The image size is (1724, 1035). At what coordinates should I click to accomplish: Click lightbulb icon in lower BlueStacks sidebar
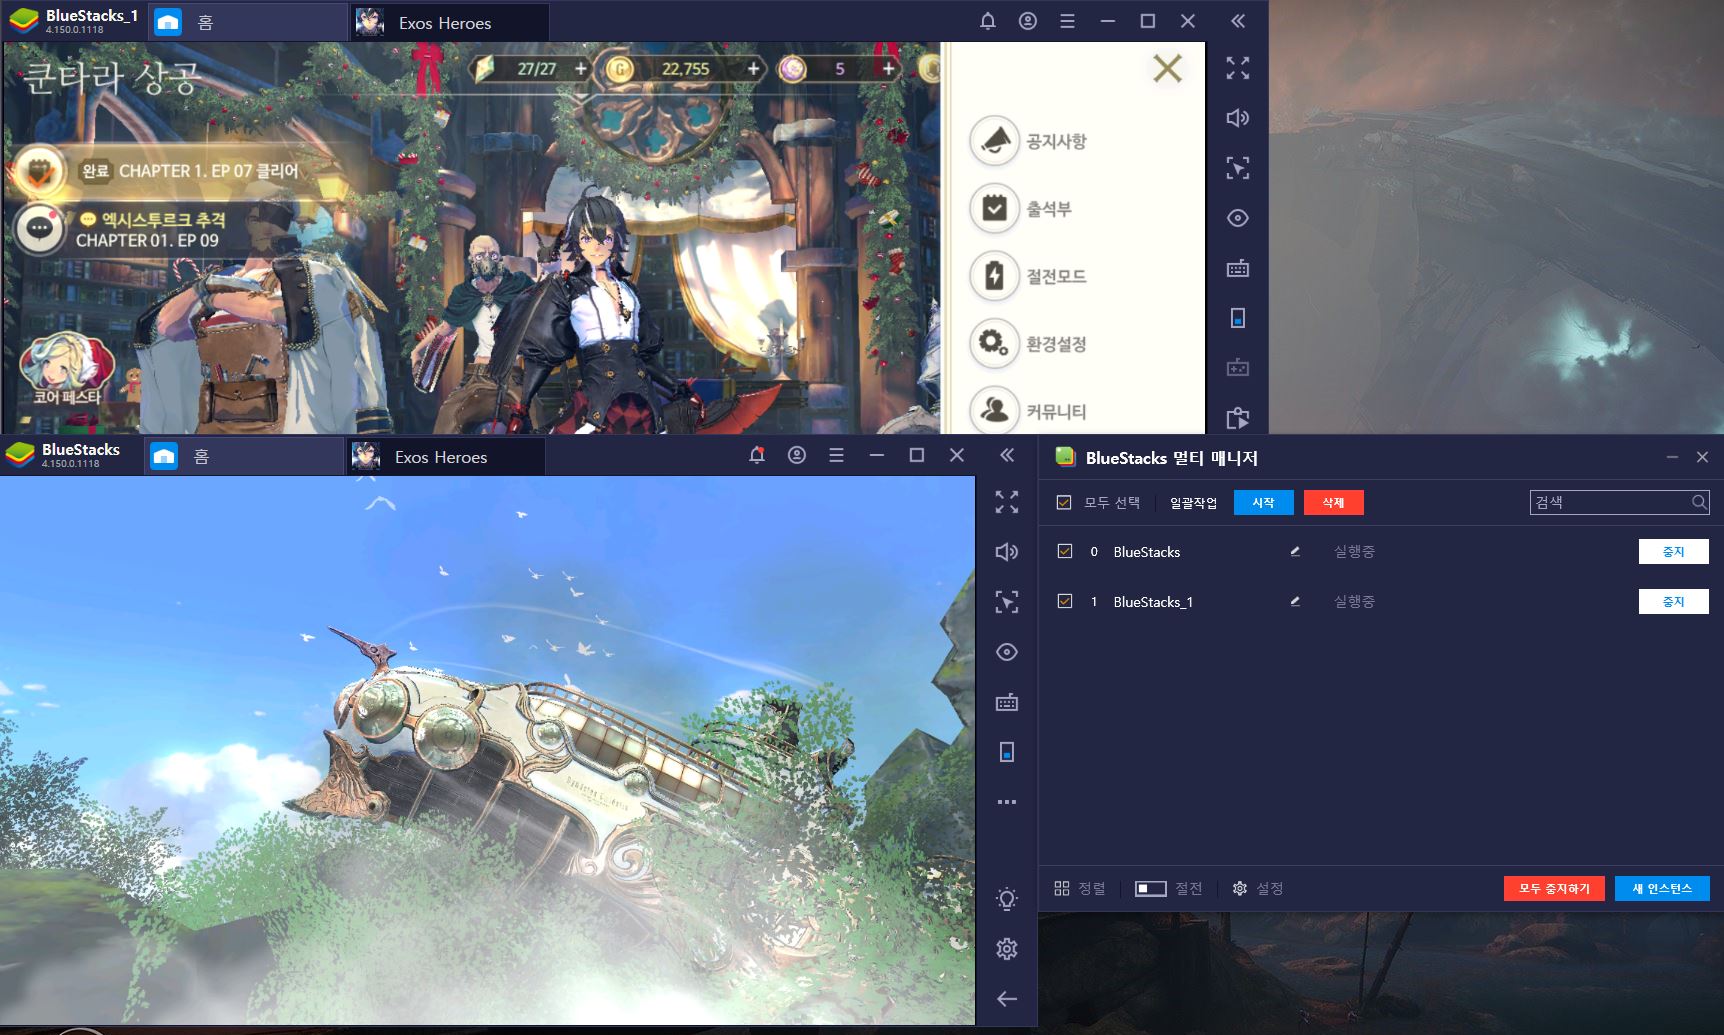click(1007, 899)
